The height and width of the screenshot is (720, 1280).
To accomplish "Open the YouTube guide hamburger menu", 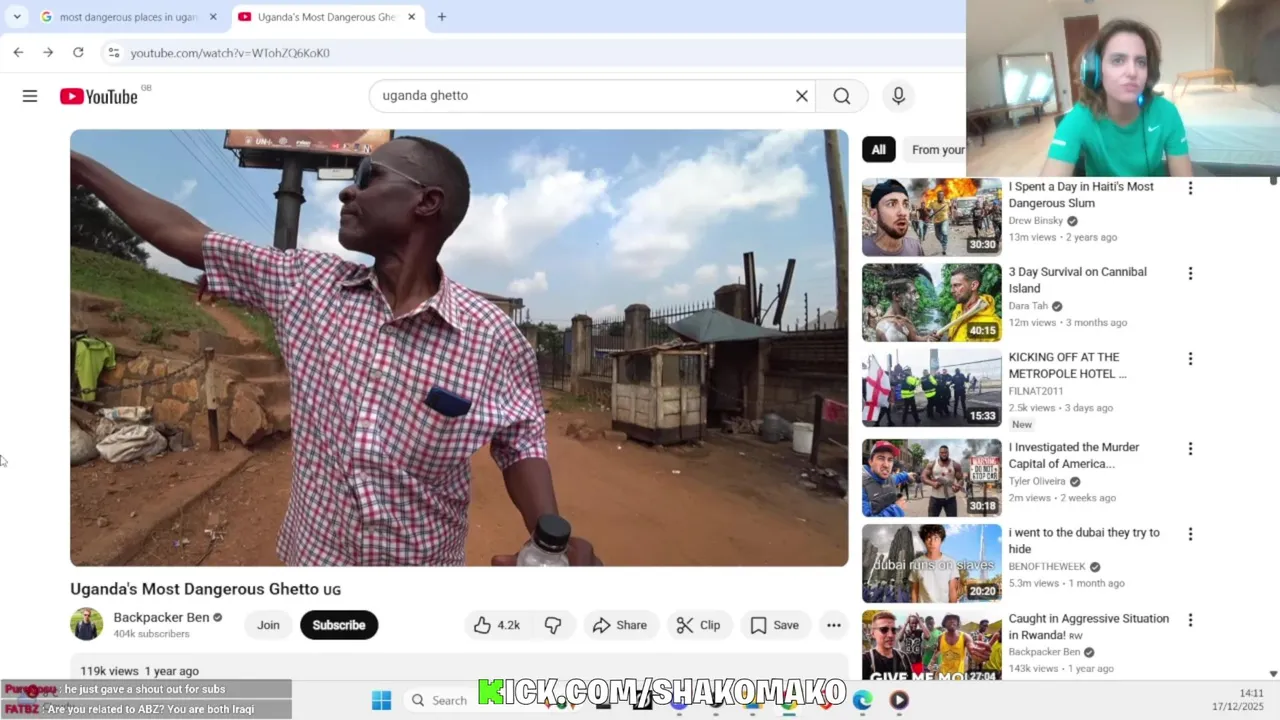I will [30, 96].
